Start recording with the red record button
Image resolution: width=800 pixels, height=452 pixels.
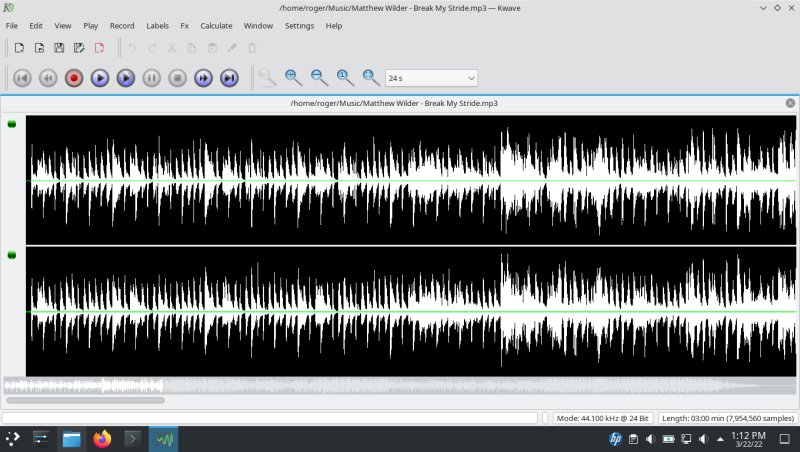tap(74, 78)
